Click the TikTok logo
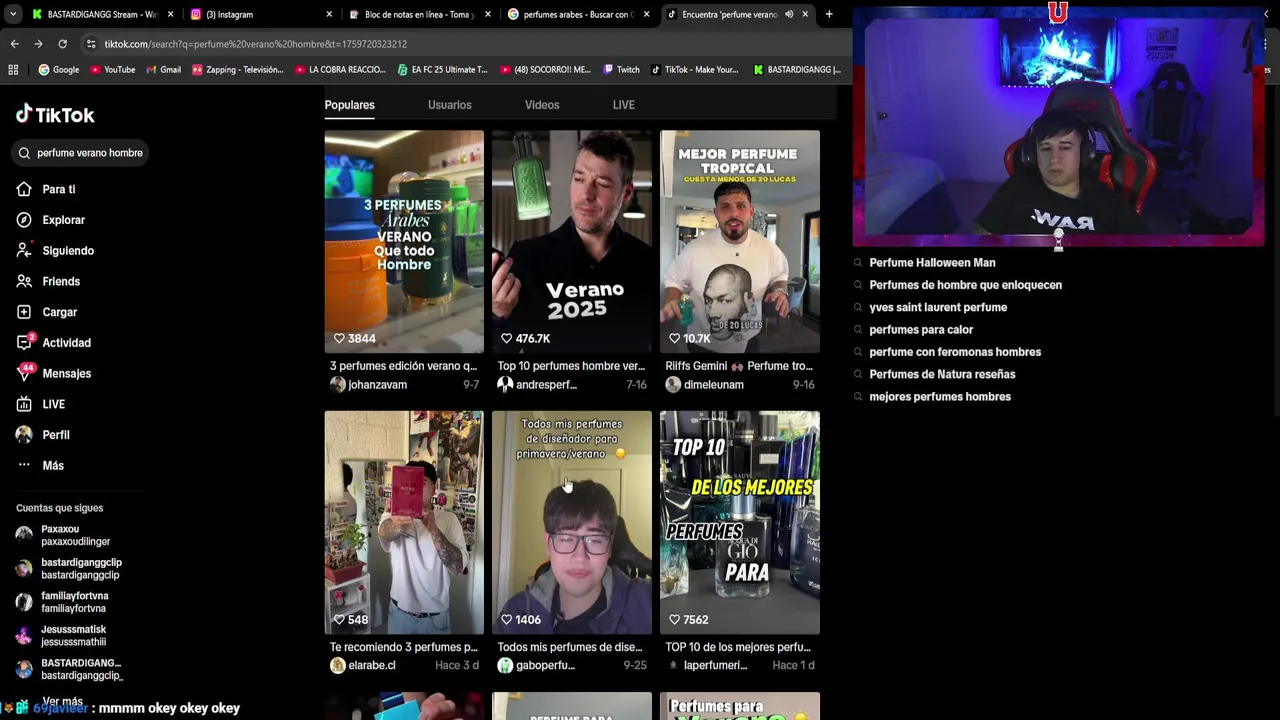Viewport: 1280px width, 720px height. tap(55, 114)
